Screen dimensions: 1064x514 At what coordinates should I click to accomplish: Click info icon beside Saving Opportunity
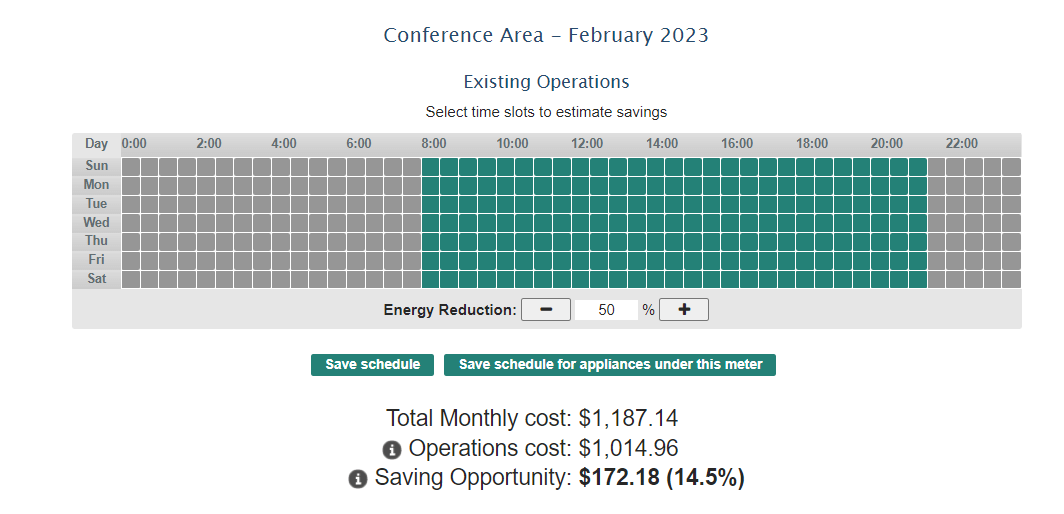coord(357,479)
